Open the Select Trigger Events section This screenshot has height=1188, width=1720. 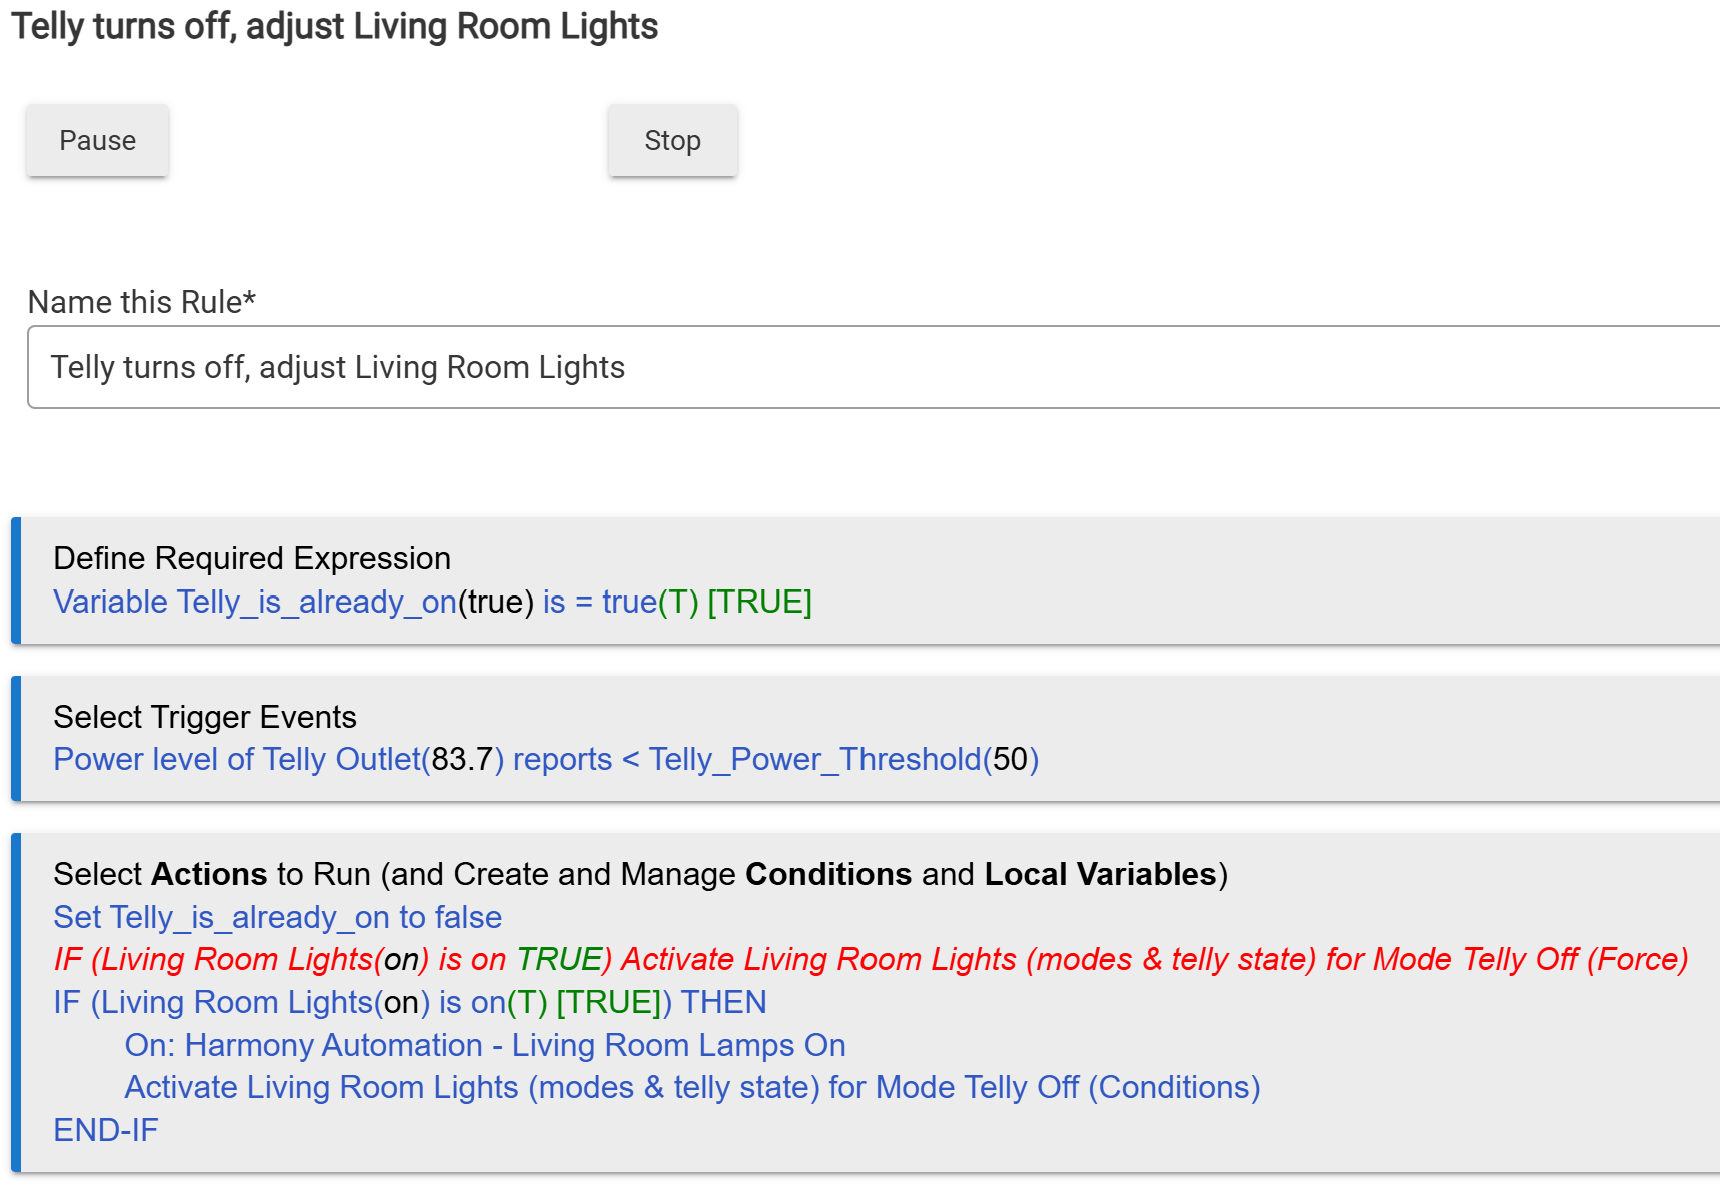pyautogui.click(x=205, y=717)
